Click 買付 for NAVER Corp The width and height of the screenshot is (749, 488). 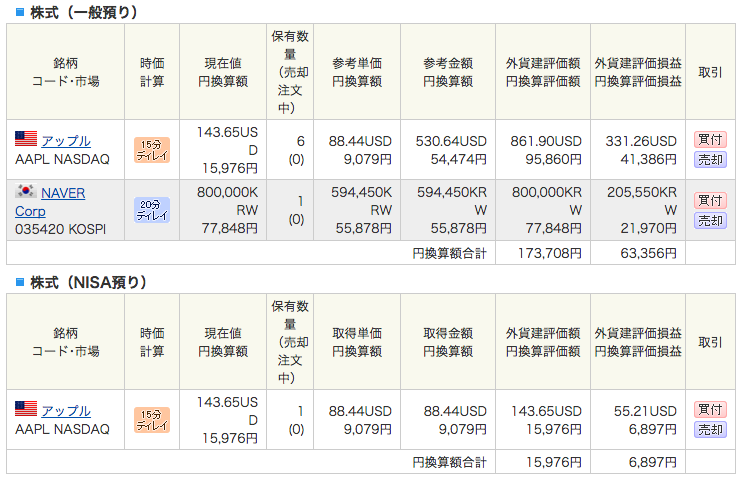point(710,200)
